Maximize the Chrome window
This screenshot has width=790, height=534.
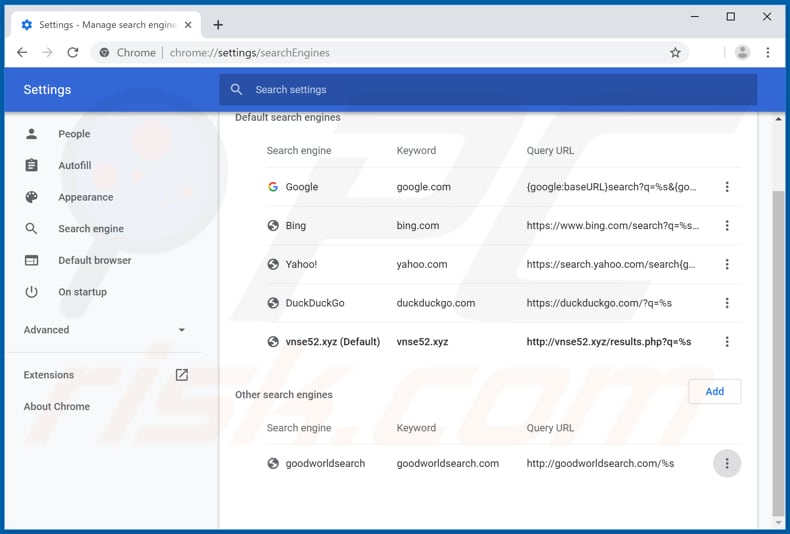click(731, 17)
